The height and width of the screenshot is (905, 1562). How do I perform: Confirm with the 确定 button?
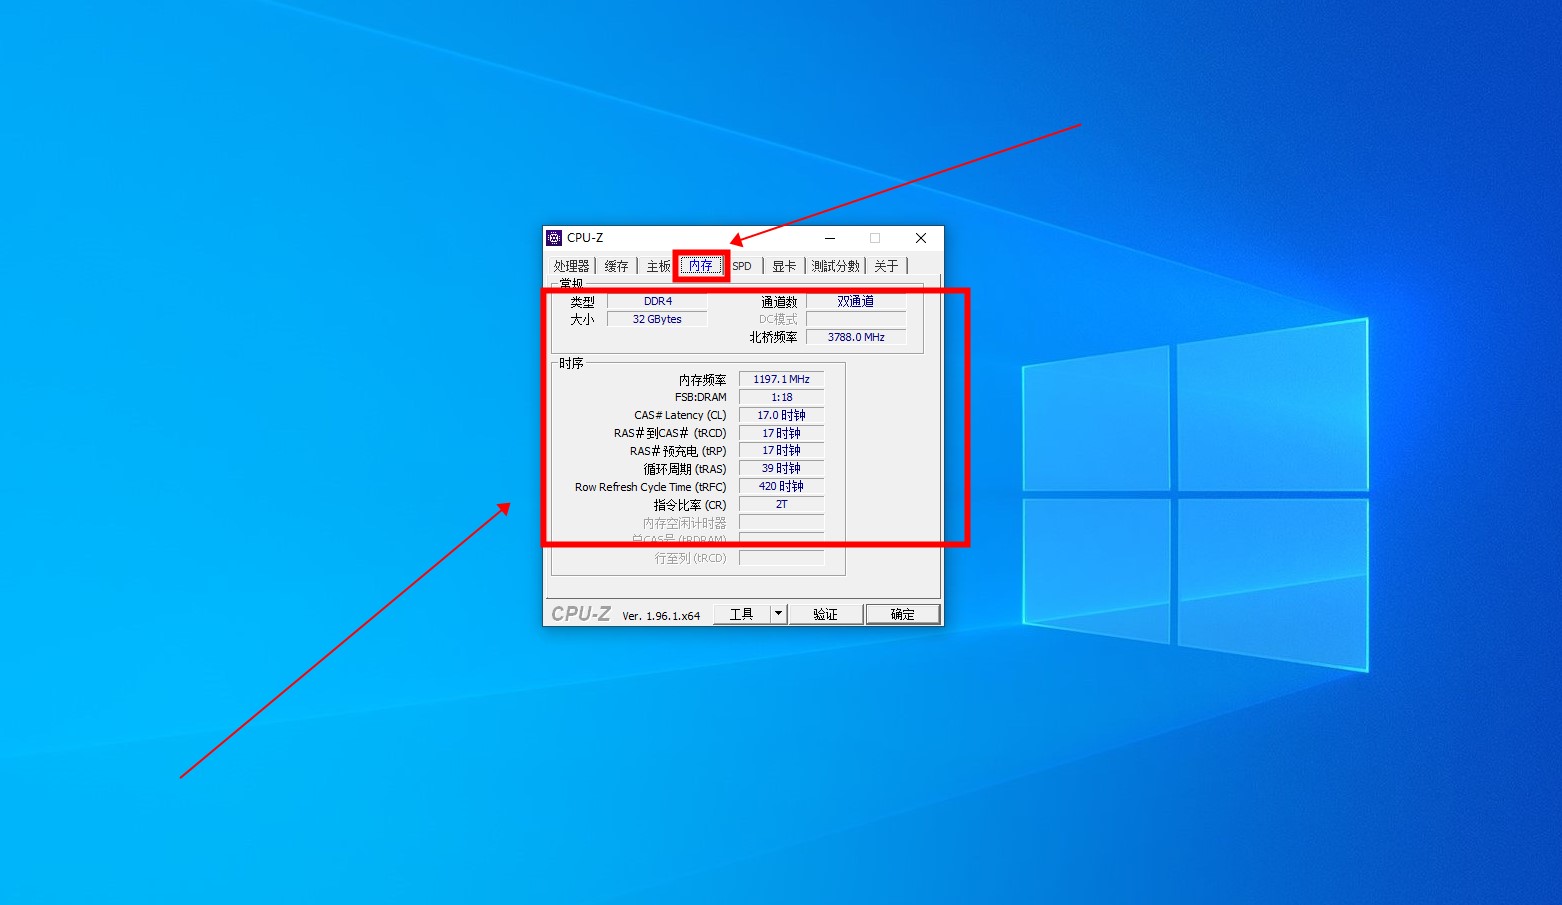point(902,614)
